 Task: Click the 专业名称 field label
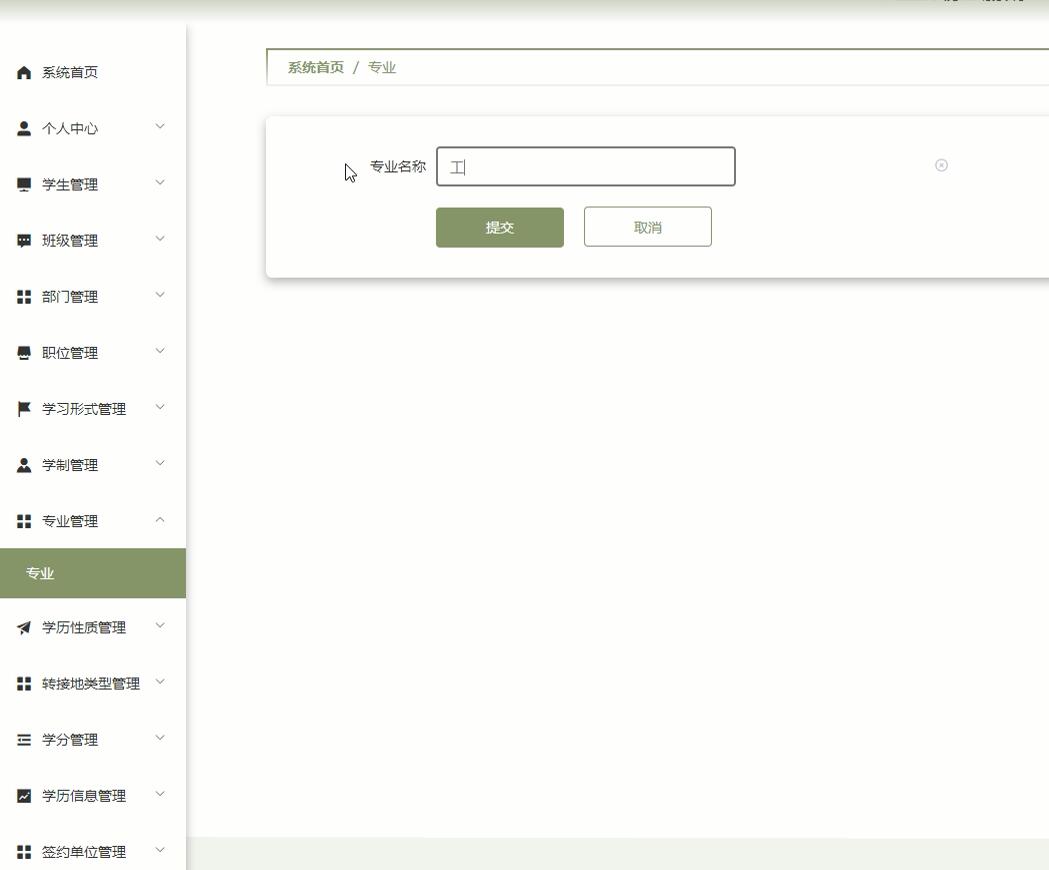pos(398,167)
